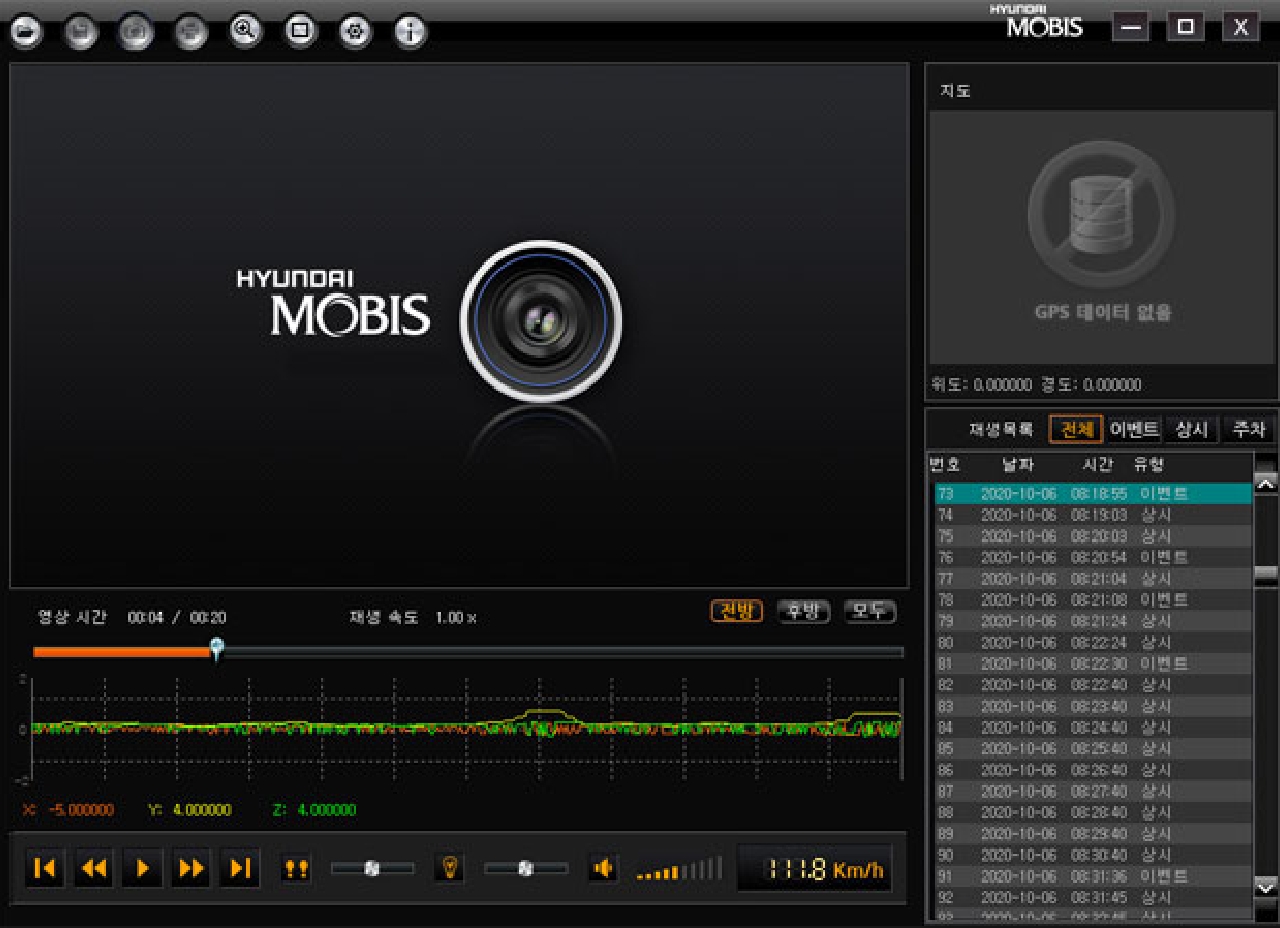Select playlist row 83 at 08:23:40
The image size is (1280, 928).
[x=1093, y=706]
